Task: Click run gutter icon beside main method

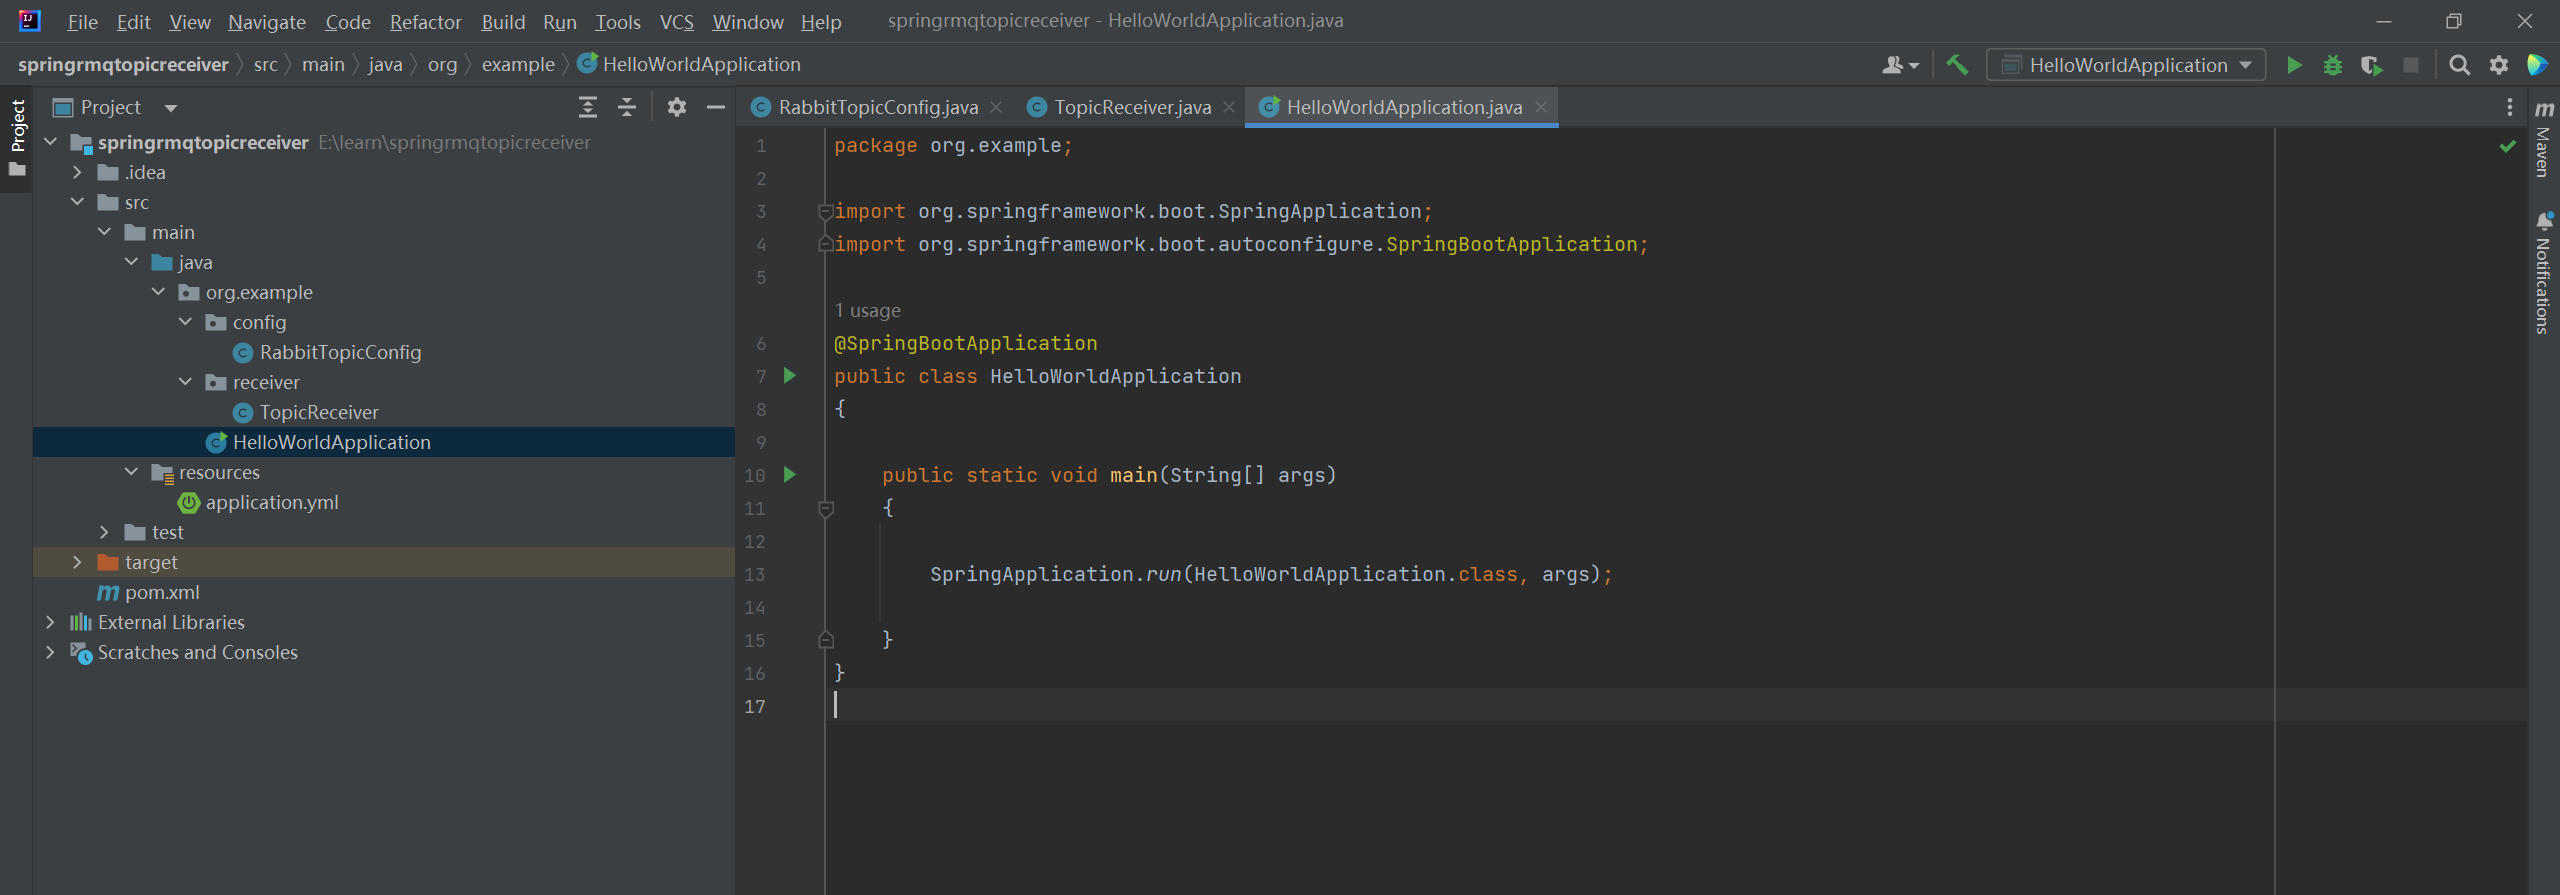Action: [x=790, y=475]
